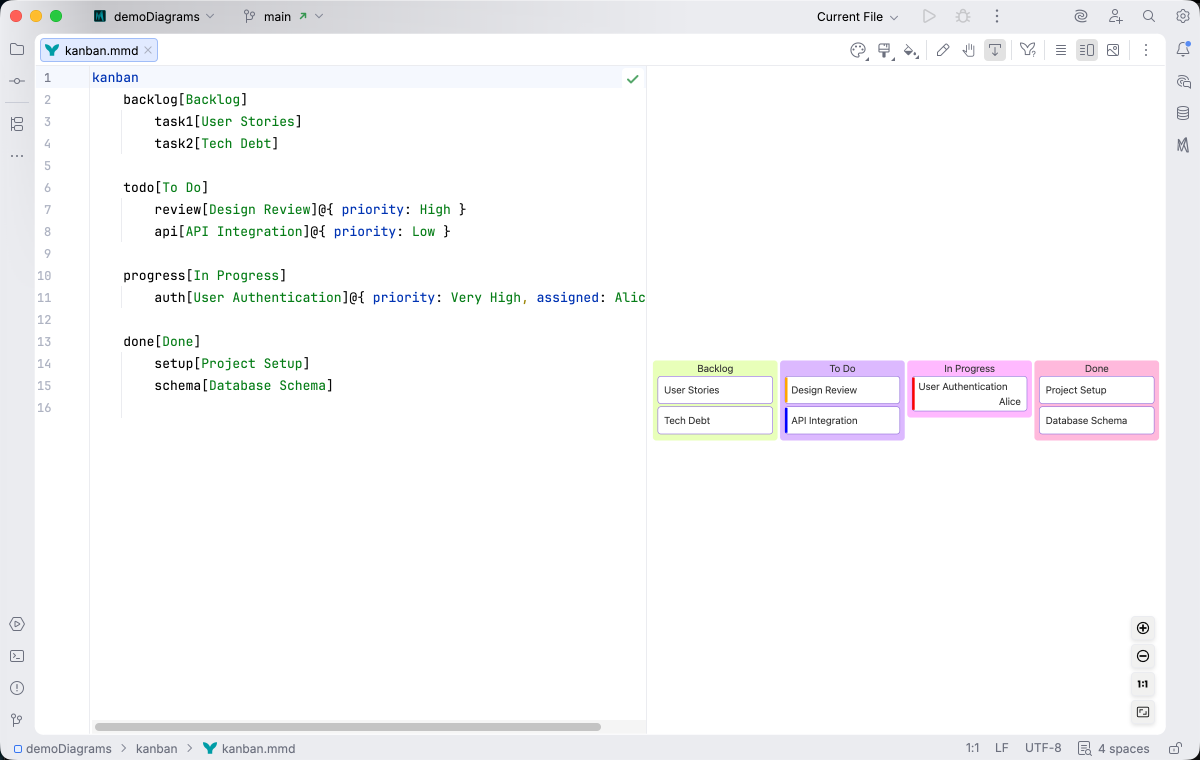
Task: Open the paint bucket background fill option
Action: pos(910,50)
